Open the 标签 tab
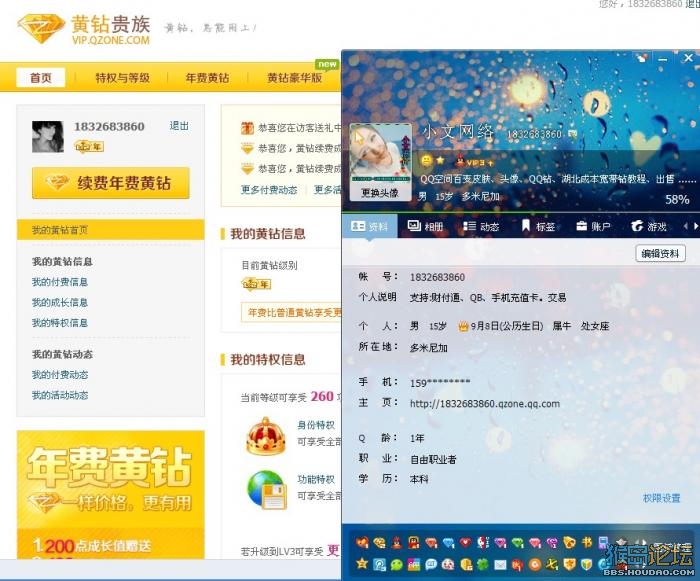 point(538,226)
